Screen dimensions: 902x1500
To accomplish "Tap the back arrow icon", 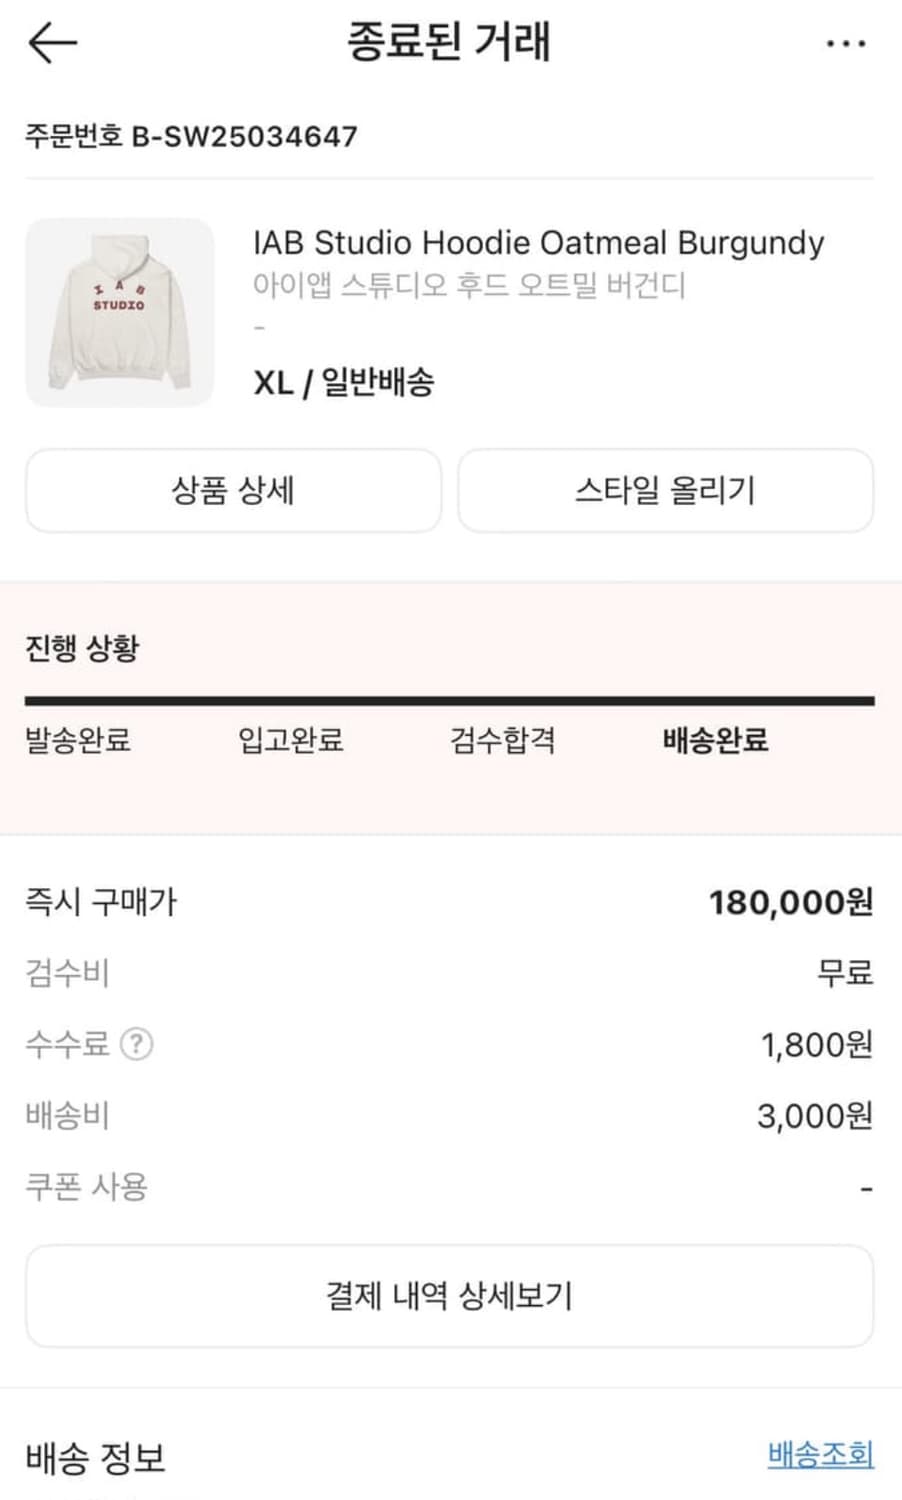I will coord(52,43).
